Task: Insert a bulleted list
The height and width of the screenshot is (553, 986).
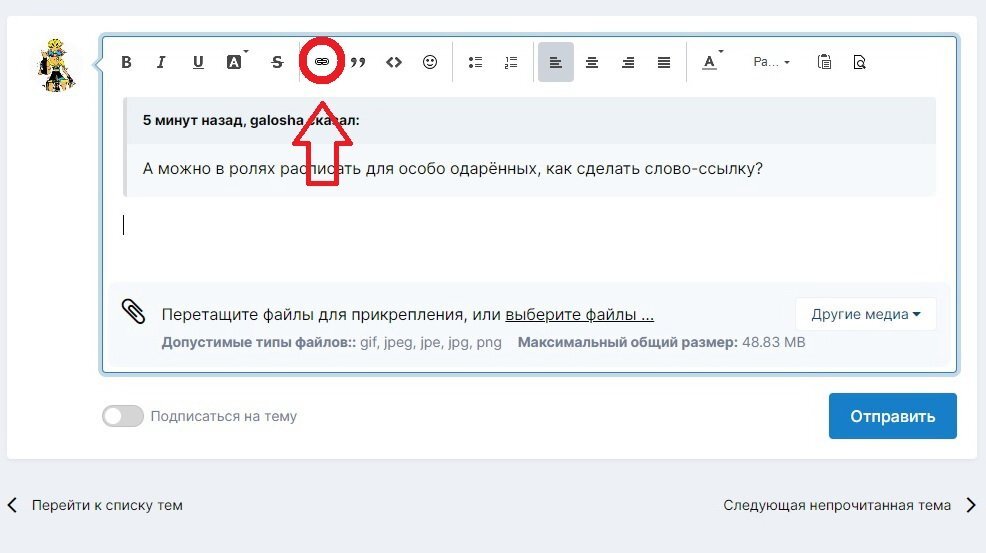Action: point(476,62)
